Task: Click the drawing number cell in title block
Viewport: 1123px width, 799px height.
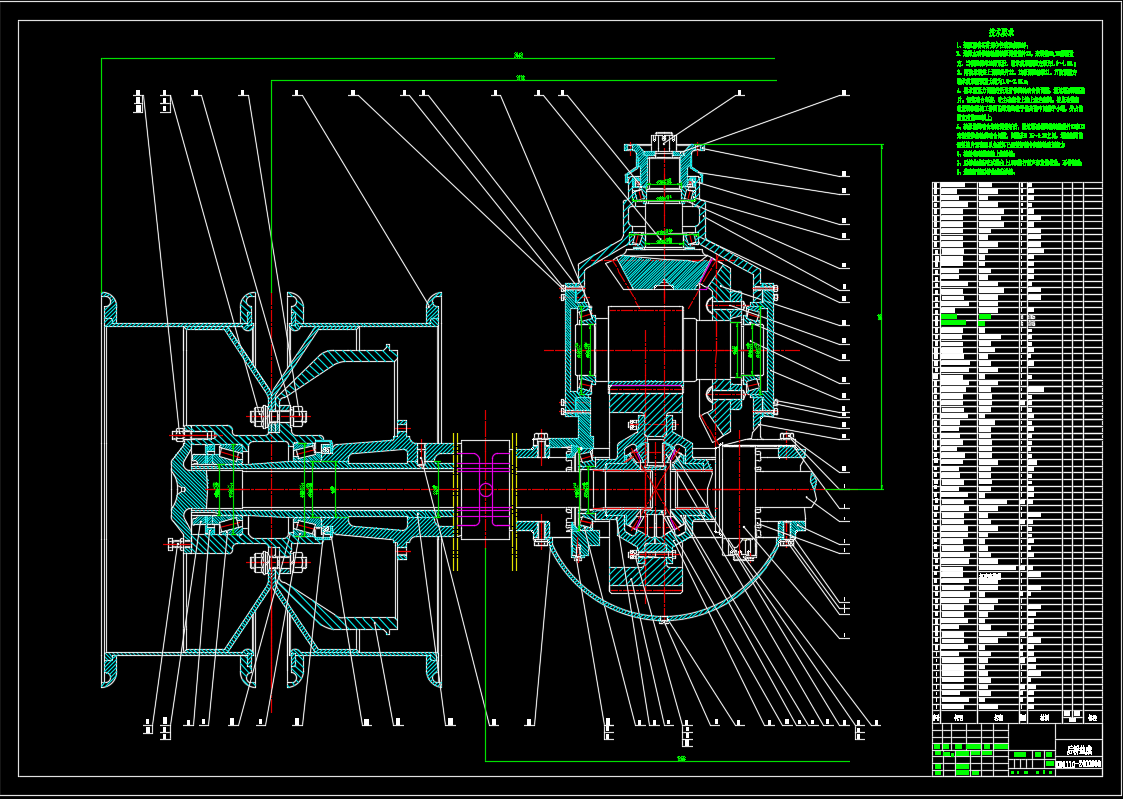Action: pyautogui.click(x=1078, y=765)
